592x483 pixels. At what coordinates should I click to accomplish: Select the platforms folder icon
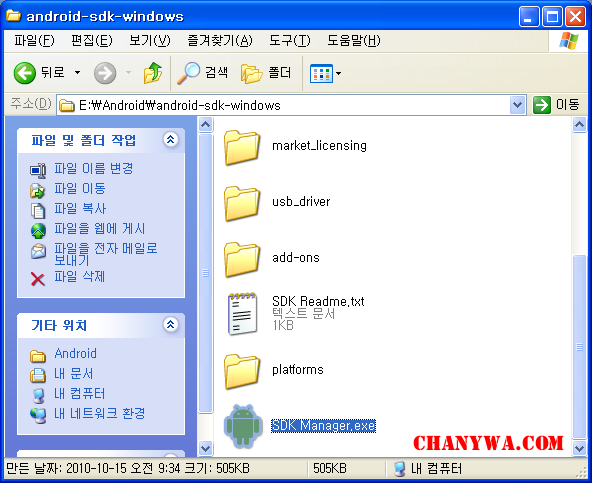click(242, 371)
